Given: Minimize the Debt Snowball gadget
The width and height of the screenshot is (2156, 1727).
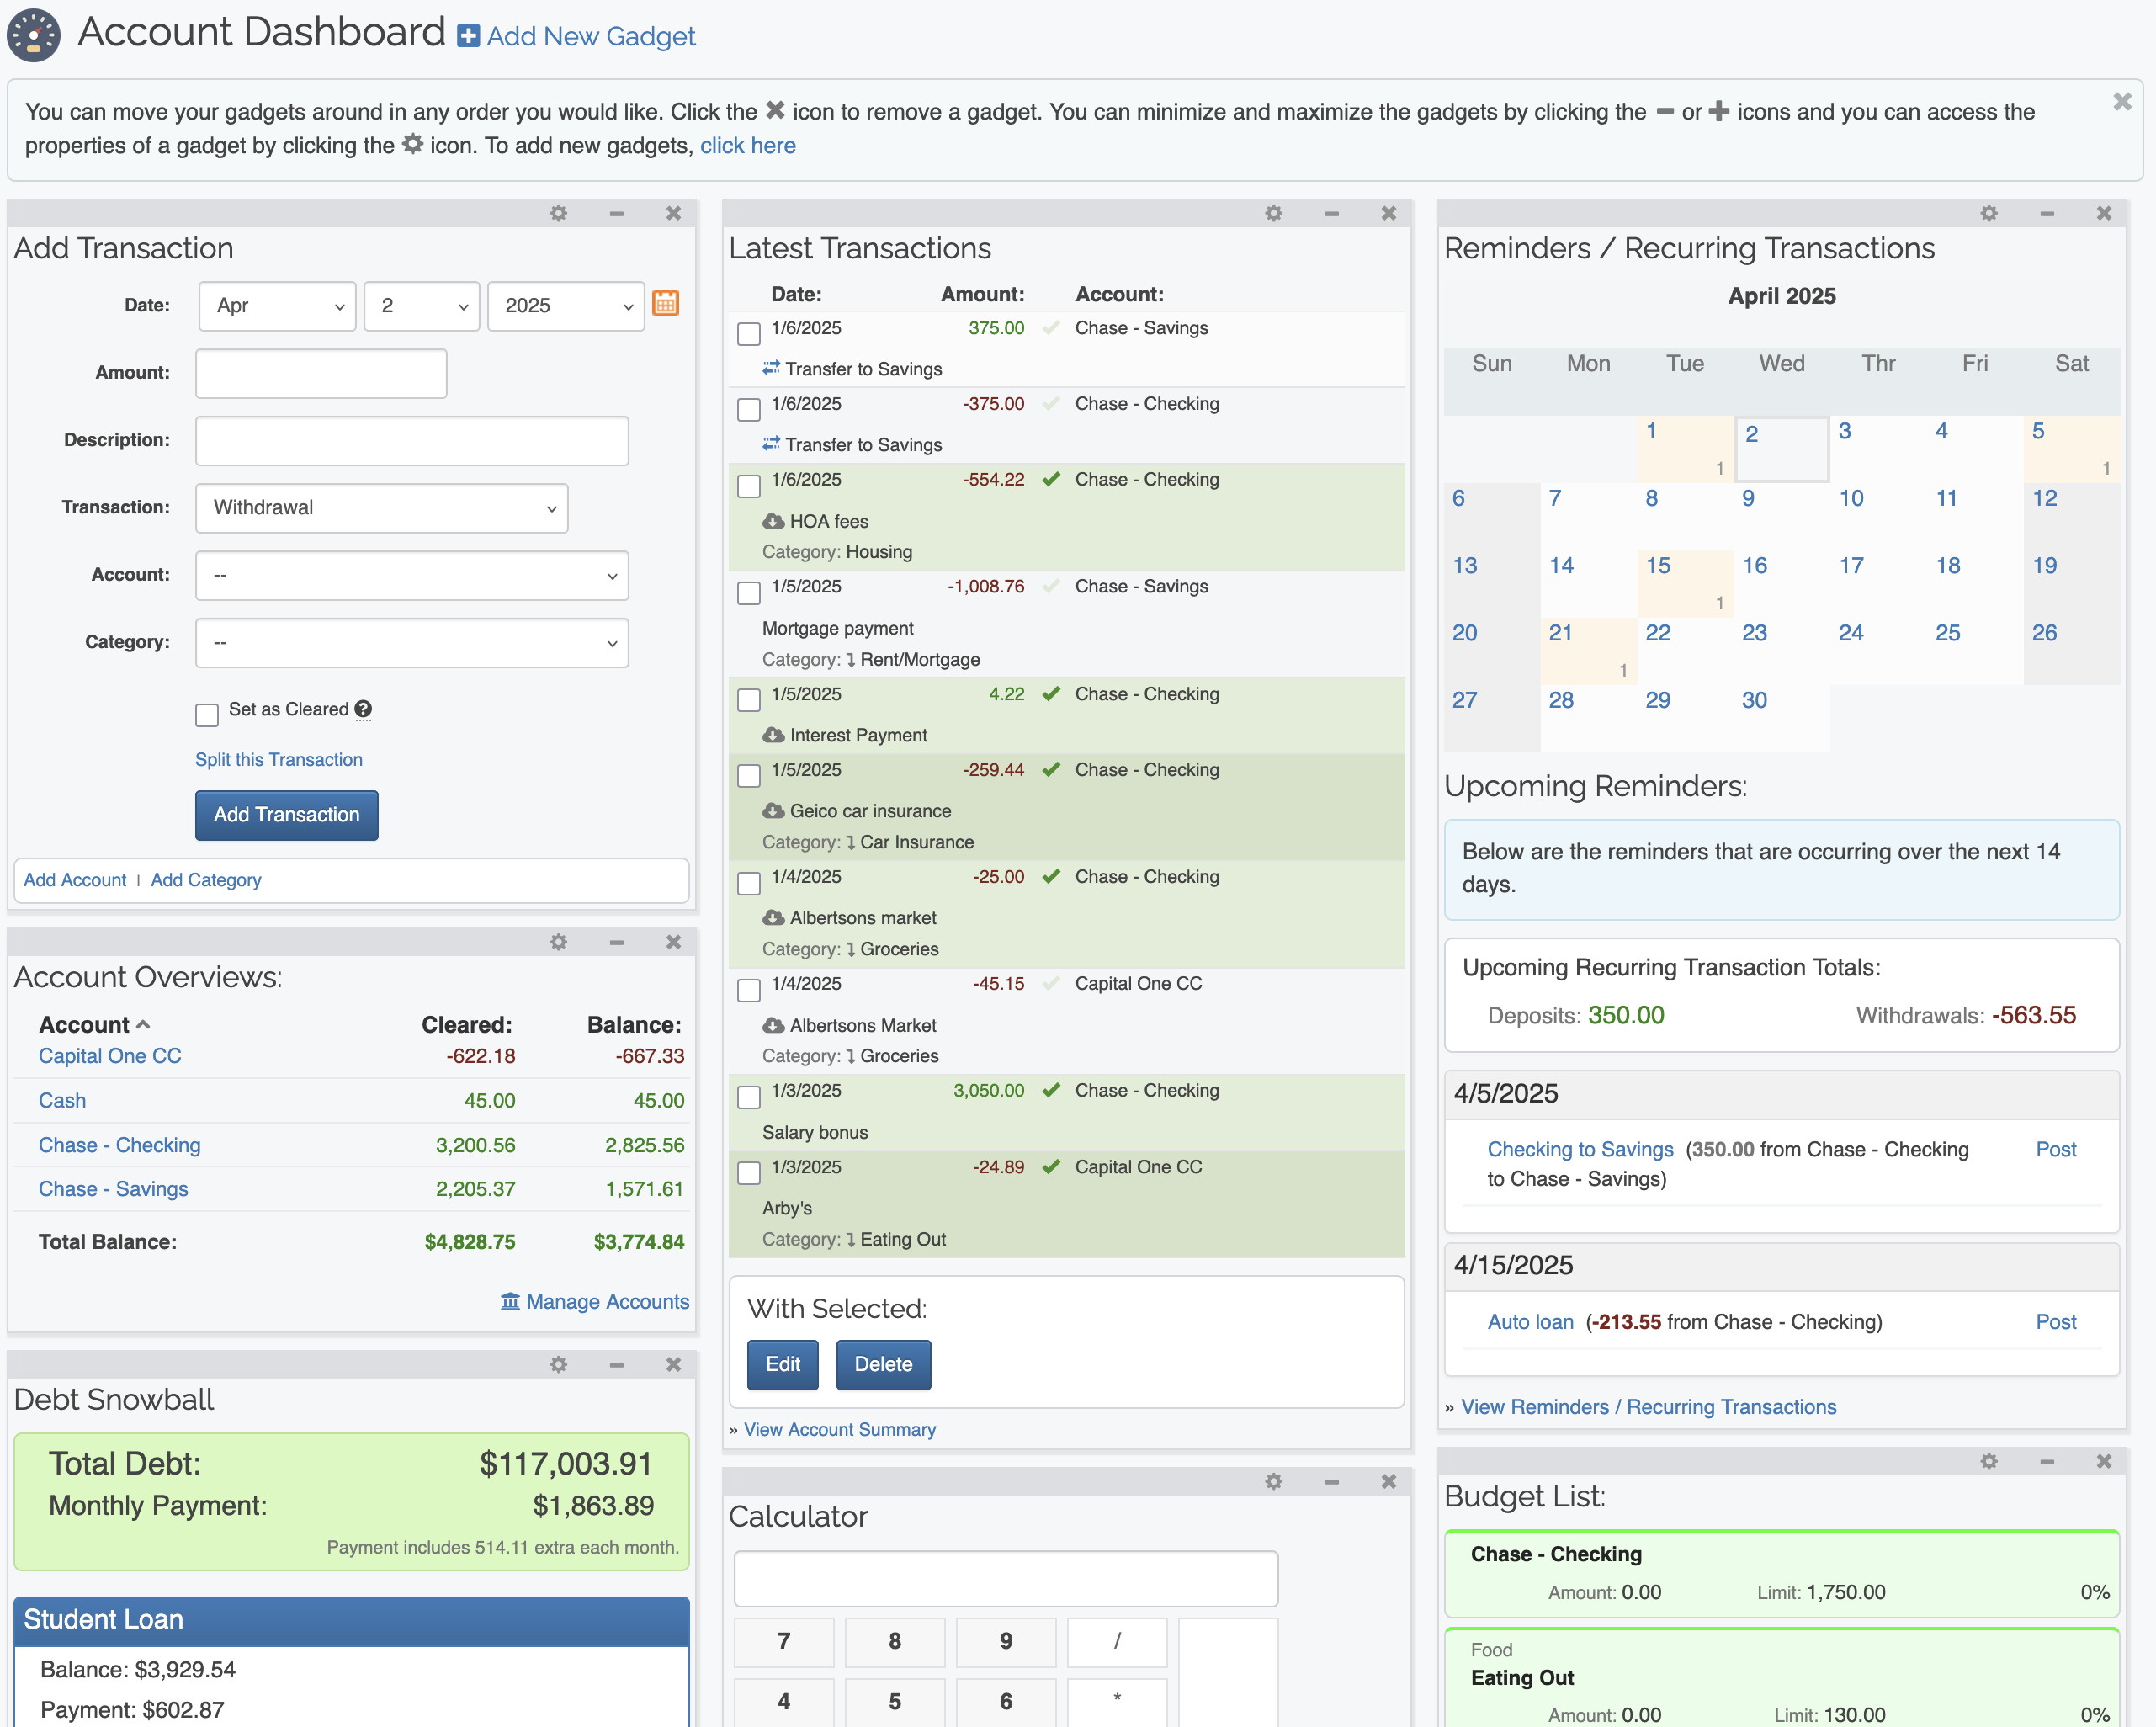Looking at the screenshot, I should pos(616,1364).
